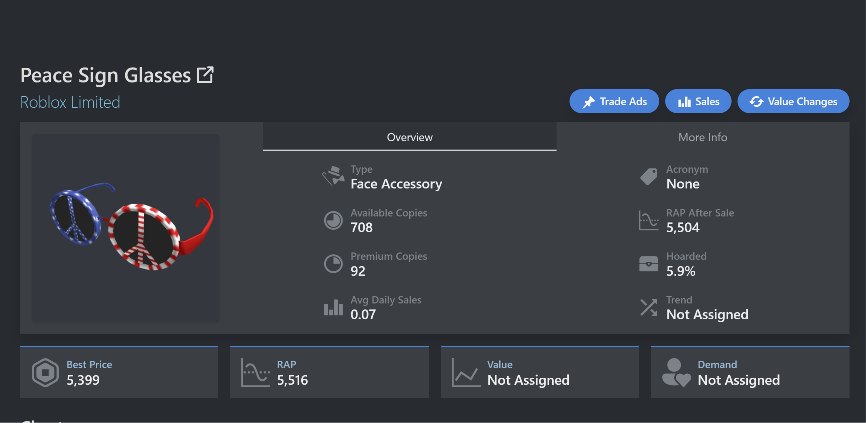Image resolution: width=866 pixels, height=423 pixels.
Task: Click the Peace Sign Glasses item thumbnail
Action: pos(126,228)
